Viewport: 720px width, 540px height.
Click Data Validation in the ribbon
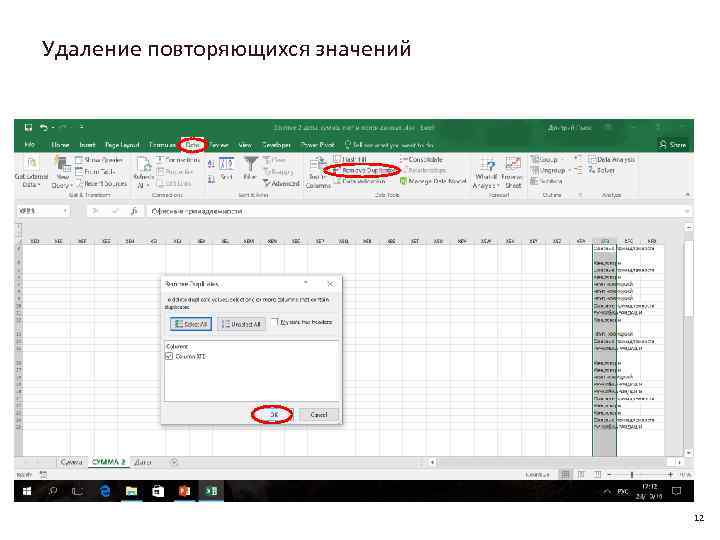click(359, 181)
